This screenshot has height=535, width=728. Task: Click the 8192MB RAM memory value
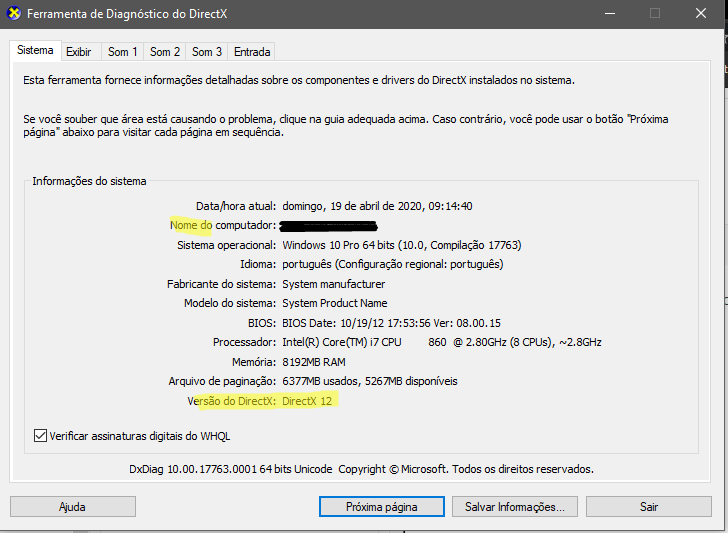click(x=314, y=362)
